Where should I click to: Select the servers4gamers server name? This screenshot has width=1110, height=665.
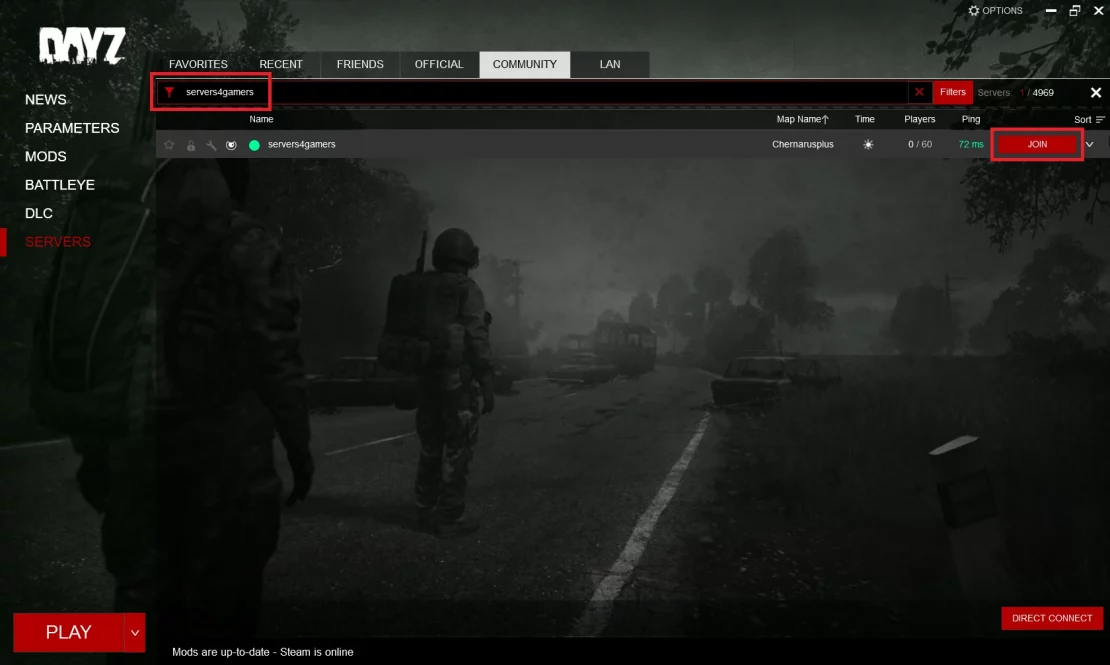click(x=302, y=144)
